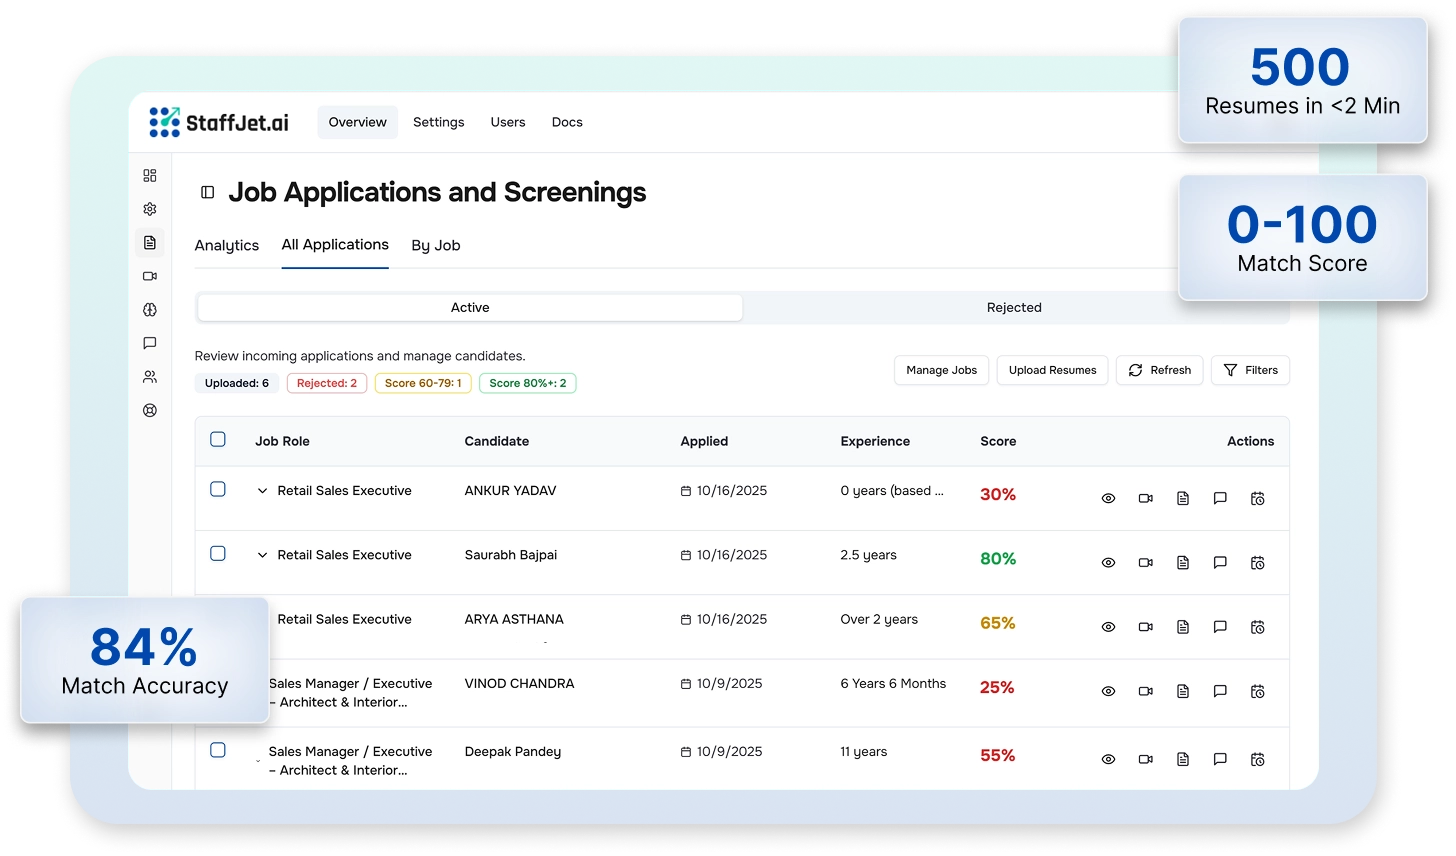Toggle the sidebar panel icon beside page title
This screenshot has width=1456, height=856.
click(208, 192)
